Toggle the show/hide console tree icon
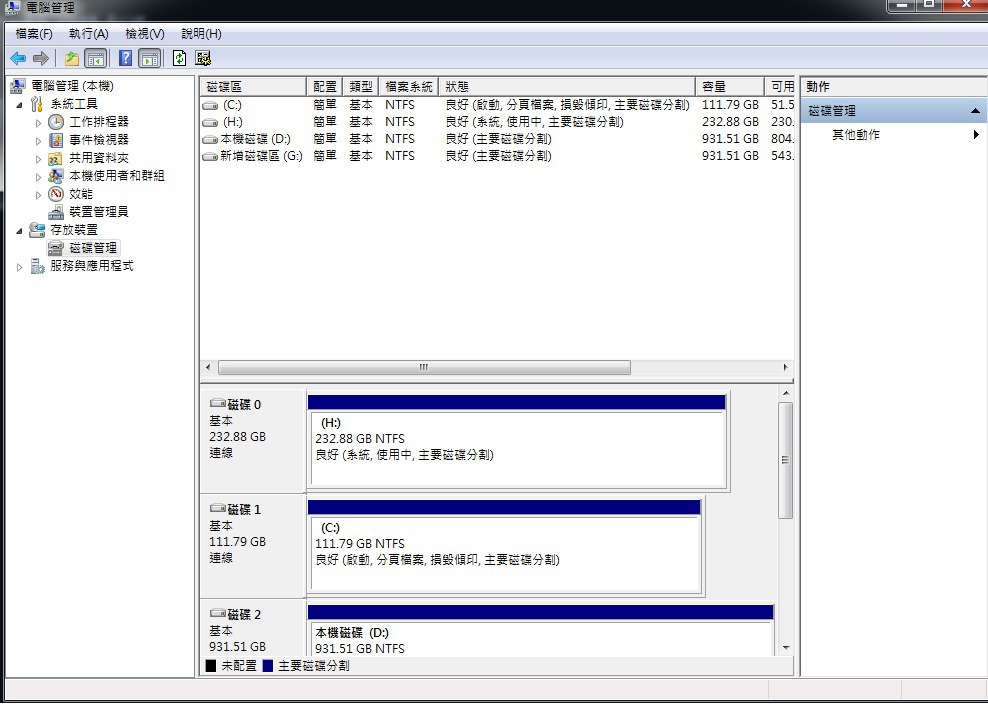The height and width of the screenshot is (706, 988). tap(96, 59)
